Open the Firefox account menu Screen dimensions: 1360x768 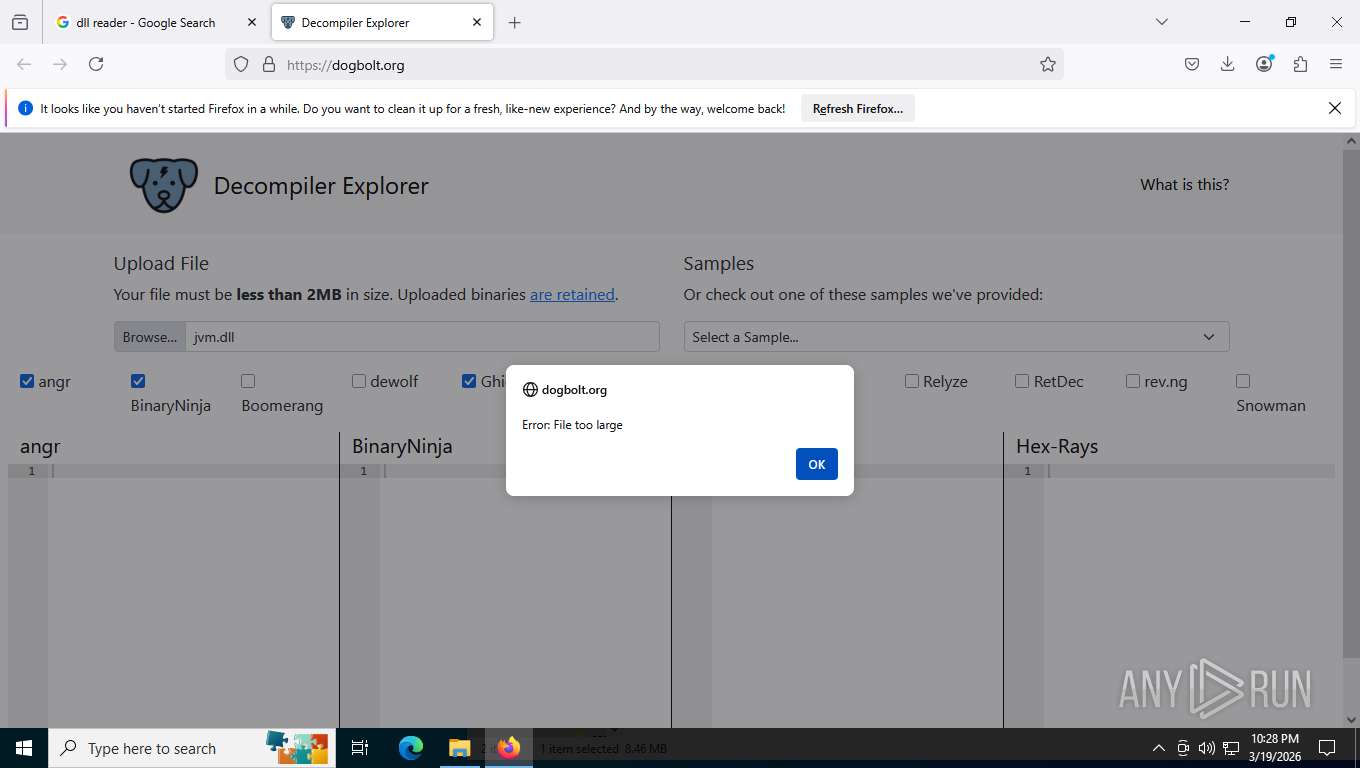click(x=1264, y=64)
